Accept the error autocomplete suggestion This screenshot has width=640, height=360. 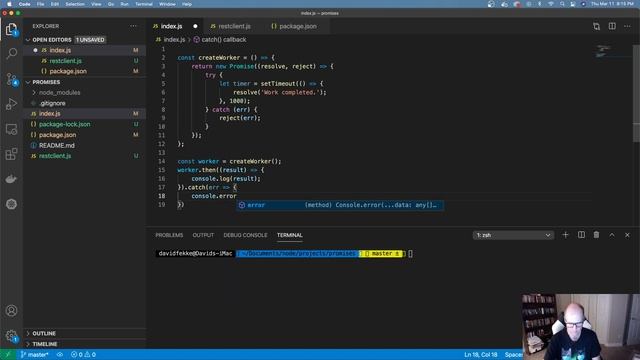point(340,205)
